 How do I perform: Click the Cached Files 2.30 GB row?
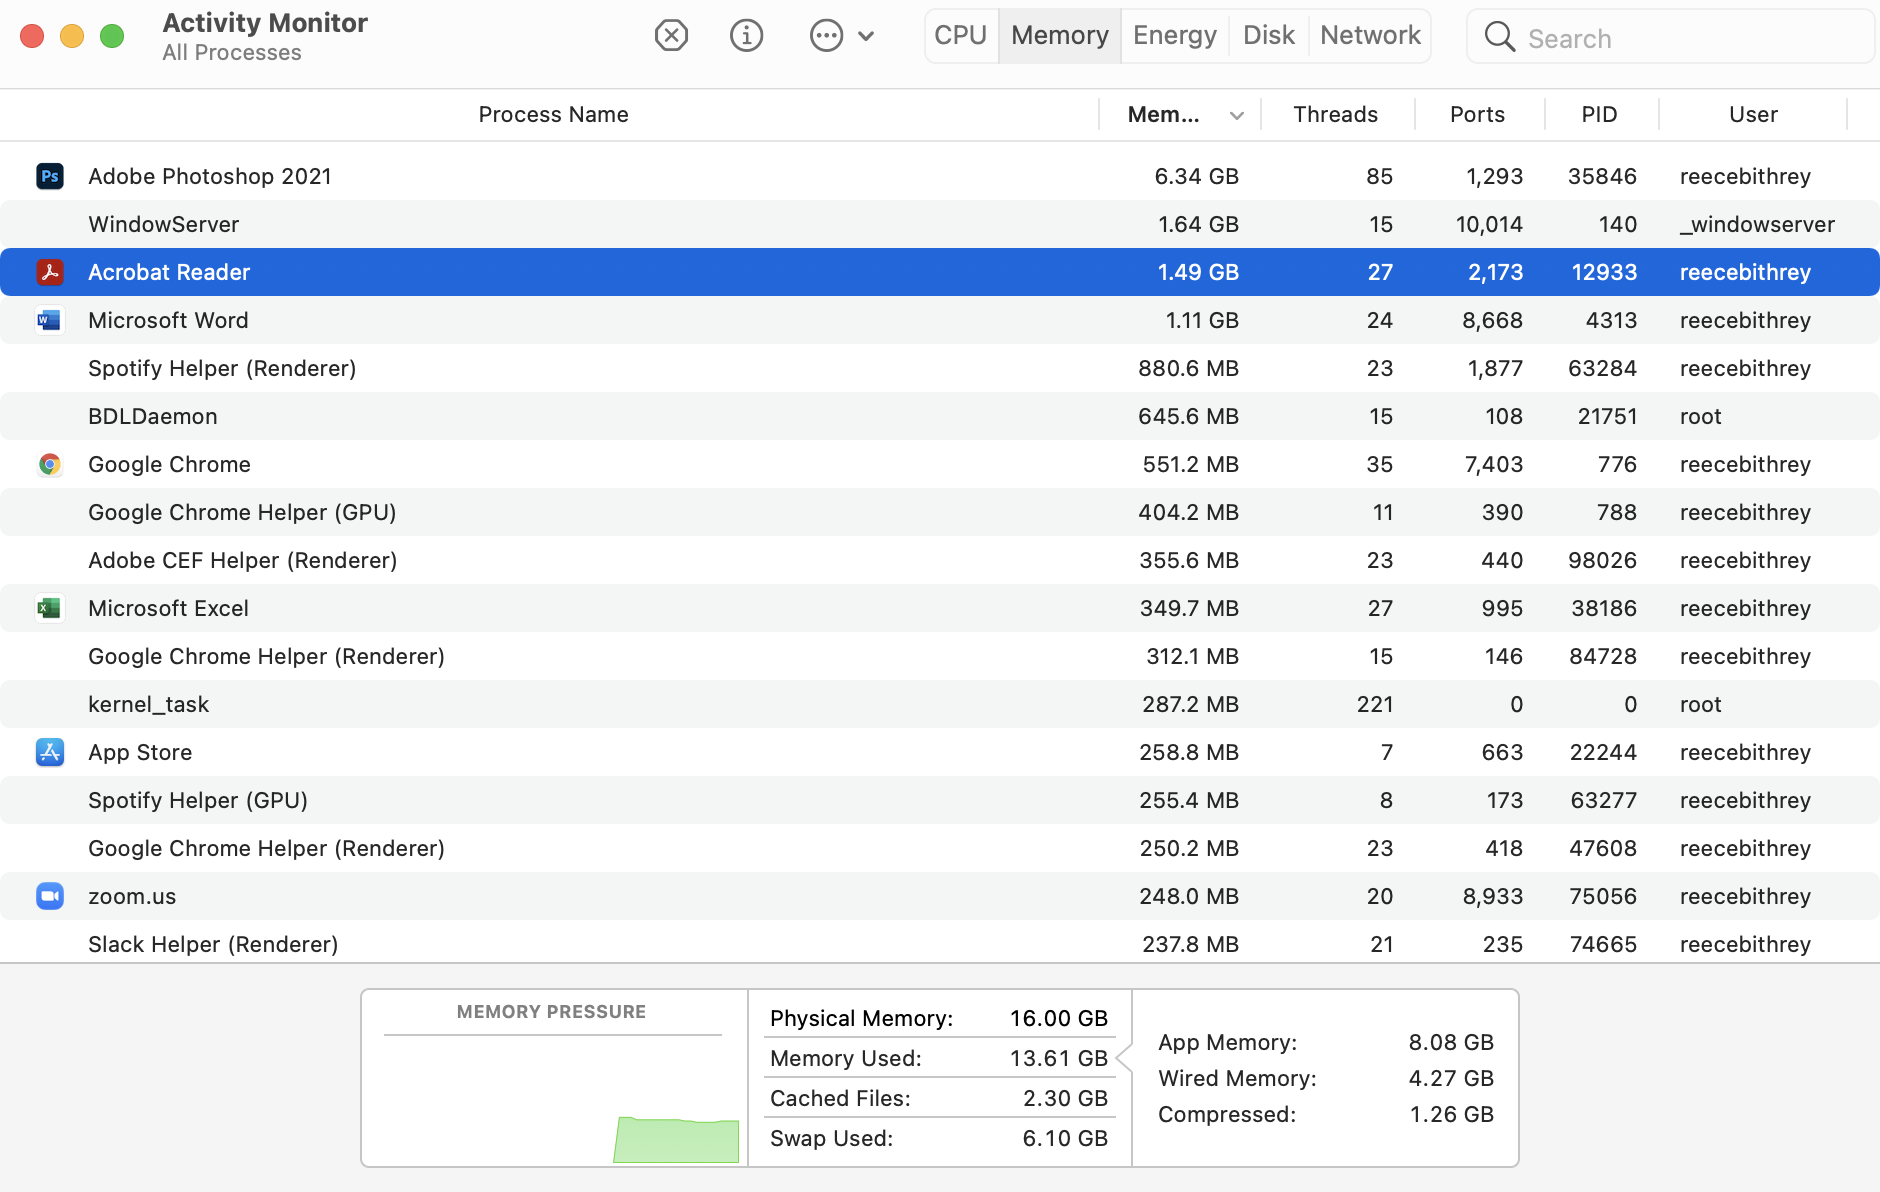pos(939,1098)
